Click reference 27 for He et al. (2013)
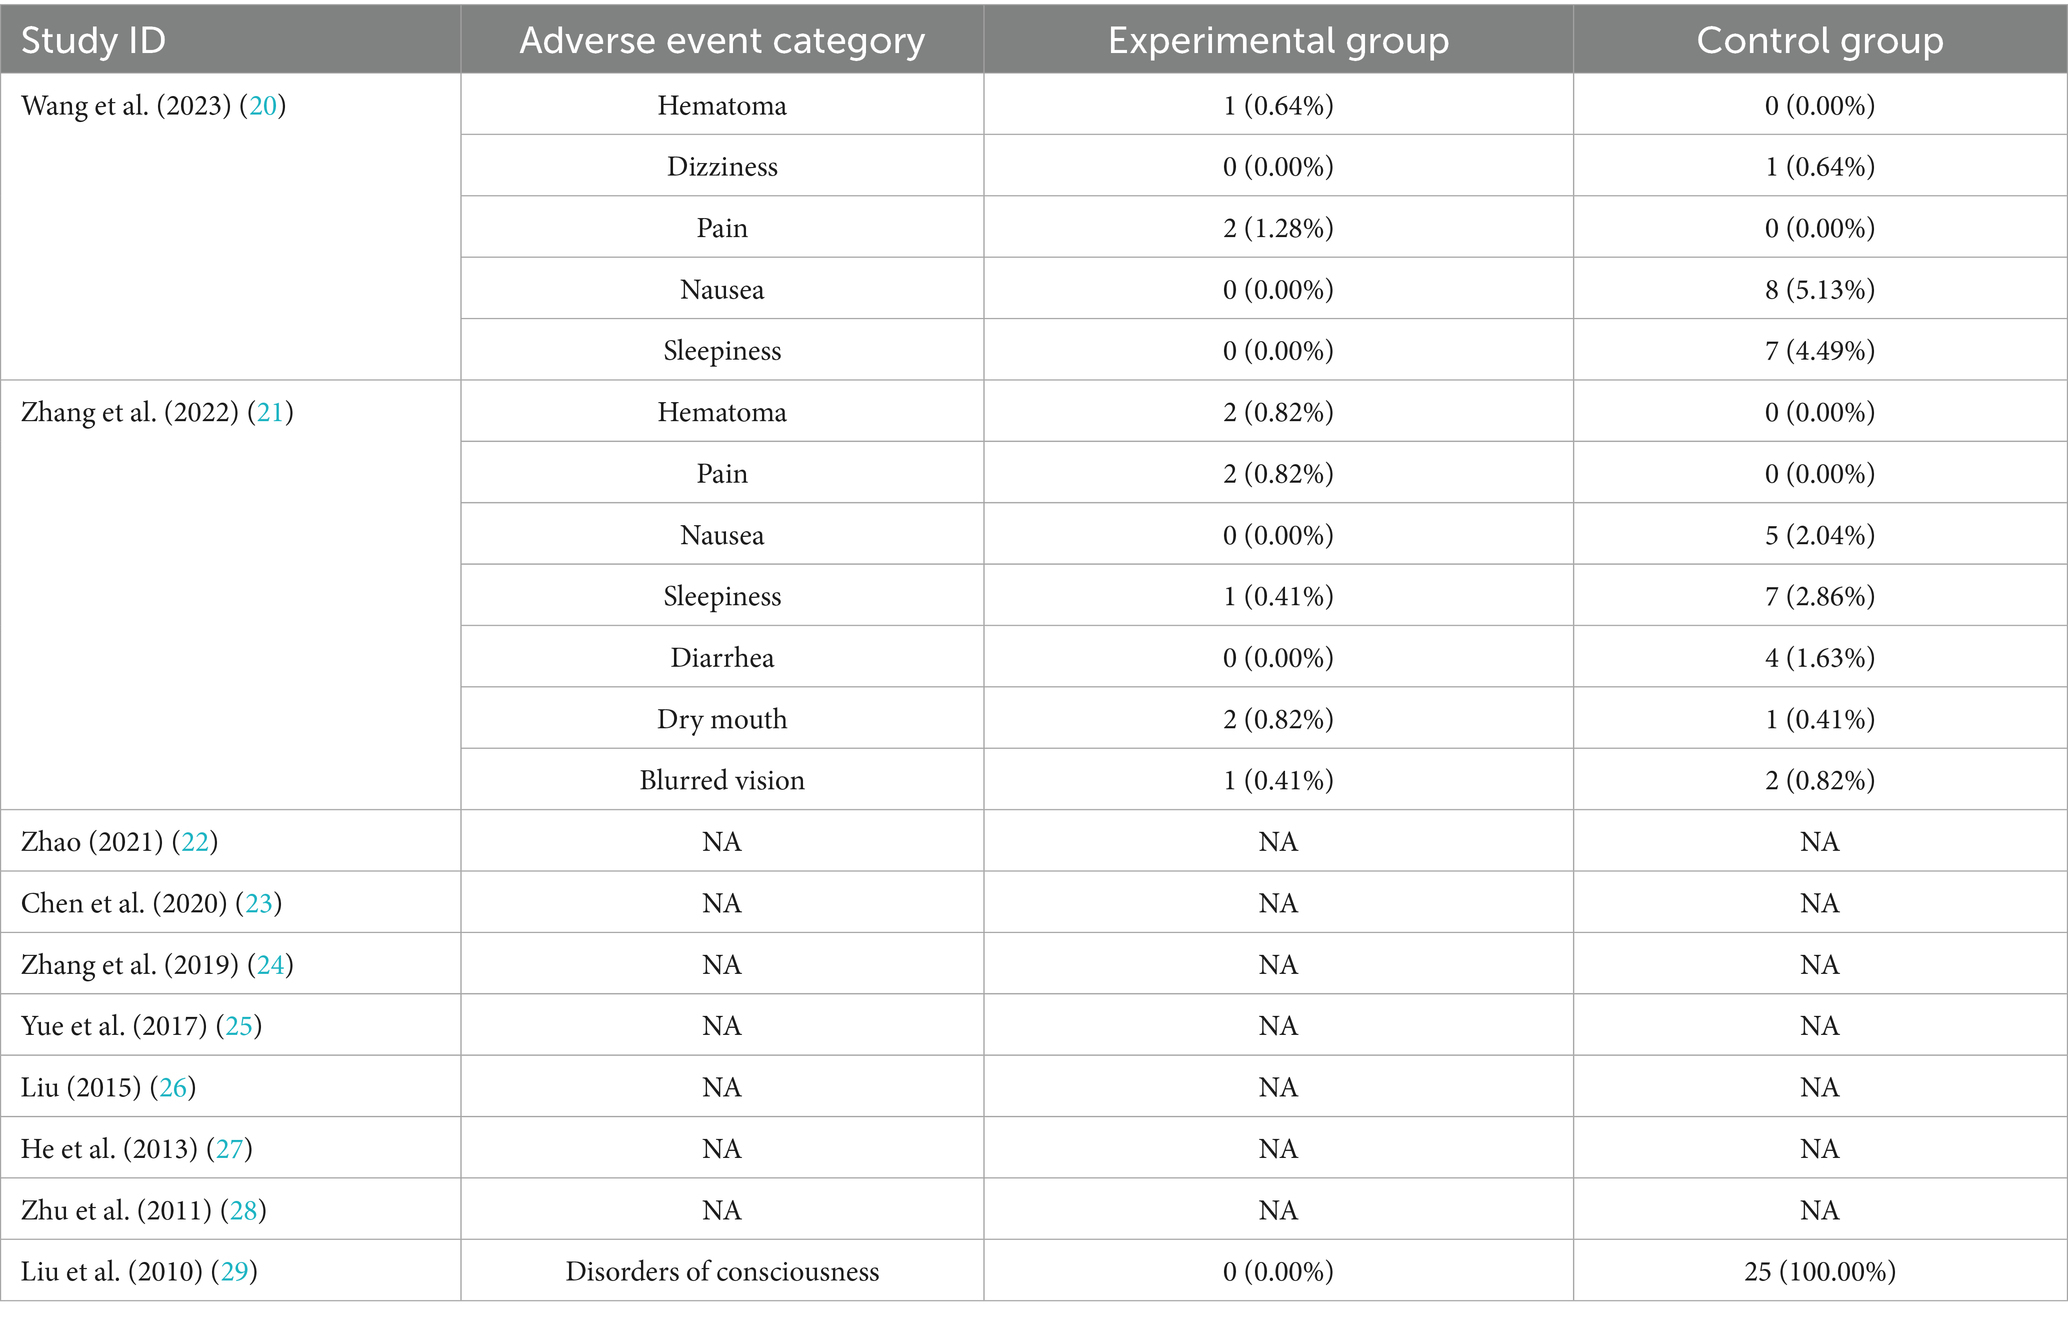Image resolution: width=2068 pixels, height=1319 pixels. tap(229, 1149)
